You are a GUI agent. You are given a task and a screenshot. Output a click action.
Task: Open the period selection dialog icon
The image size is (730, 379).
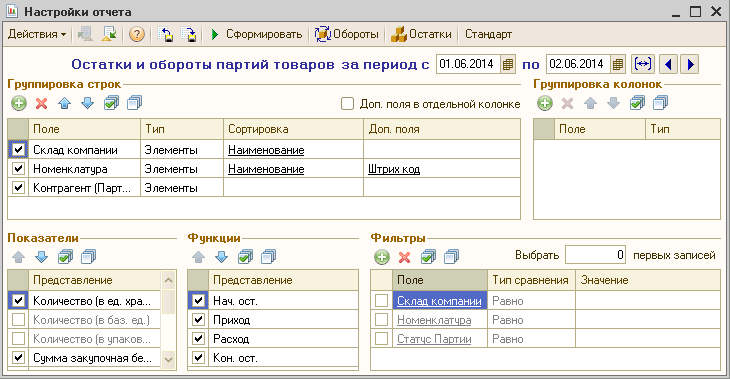coord(643,64)
